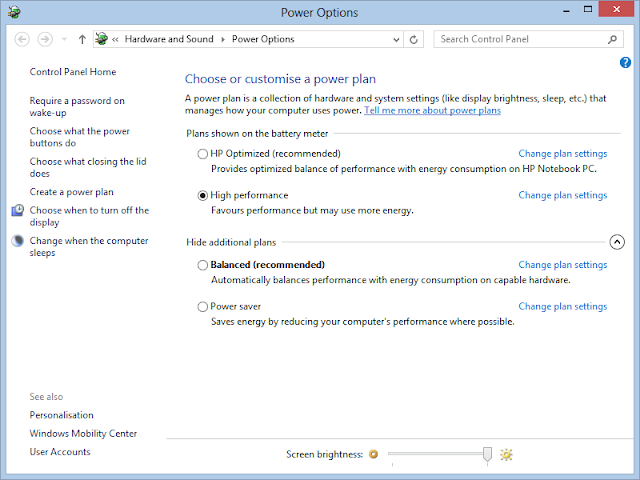The height and width of the screenshot is (480, 640).
Task: Open Control Panel Home
Action: coord(73,72)
